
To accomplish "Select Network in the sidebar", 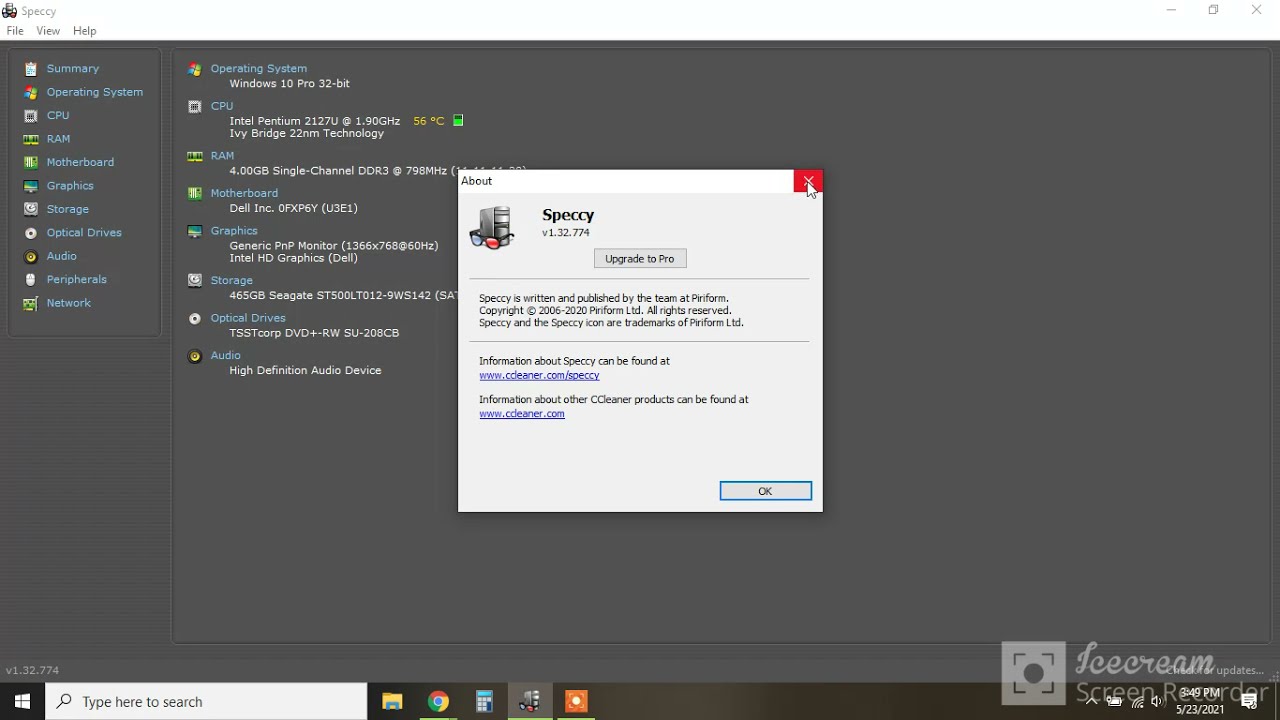I will point(69,303).
